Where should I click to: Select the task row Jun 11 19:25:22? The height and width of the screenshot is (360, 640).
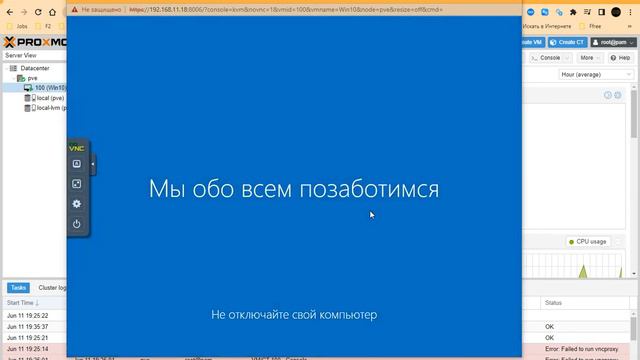point(35,316)
